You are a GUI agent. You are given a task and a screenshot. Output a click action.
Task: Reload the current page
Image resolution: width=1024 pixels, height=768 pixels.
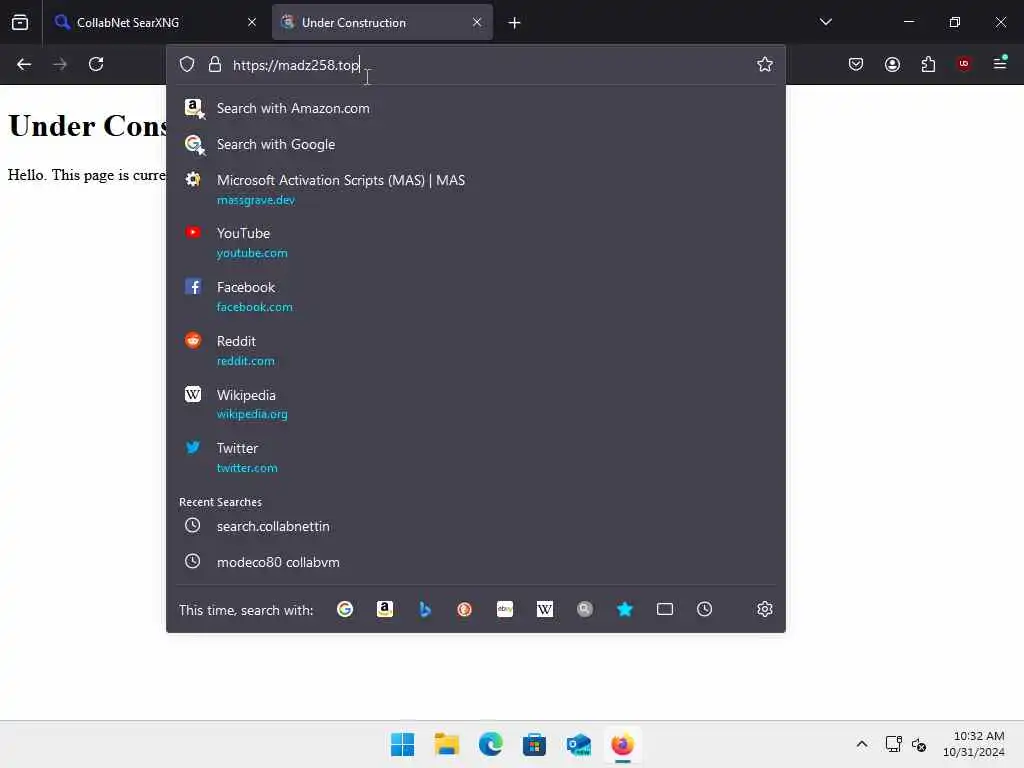pos(96,64)
